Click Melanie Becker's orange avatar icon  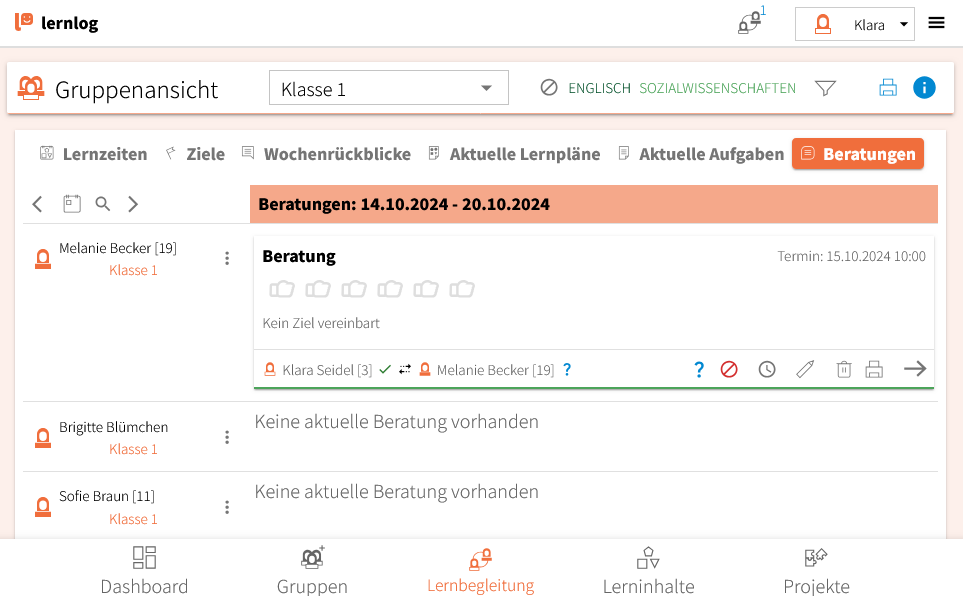click(x=43, y=259)
